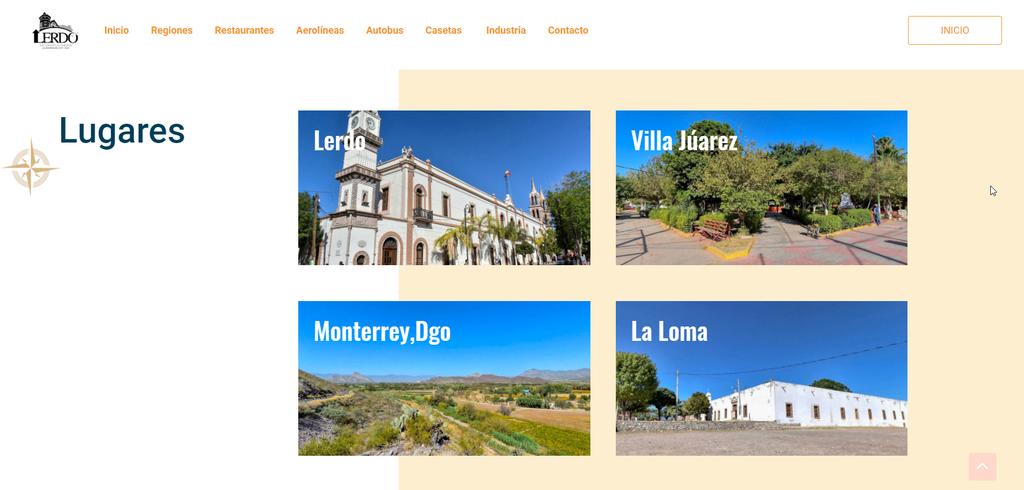The width and height of the screenshot is (1024, 490).
Task: Click the scroll-to-top arrow button
Action: (x=982, y=466)
